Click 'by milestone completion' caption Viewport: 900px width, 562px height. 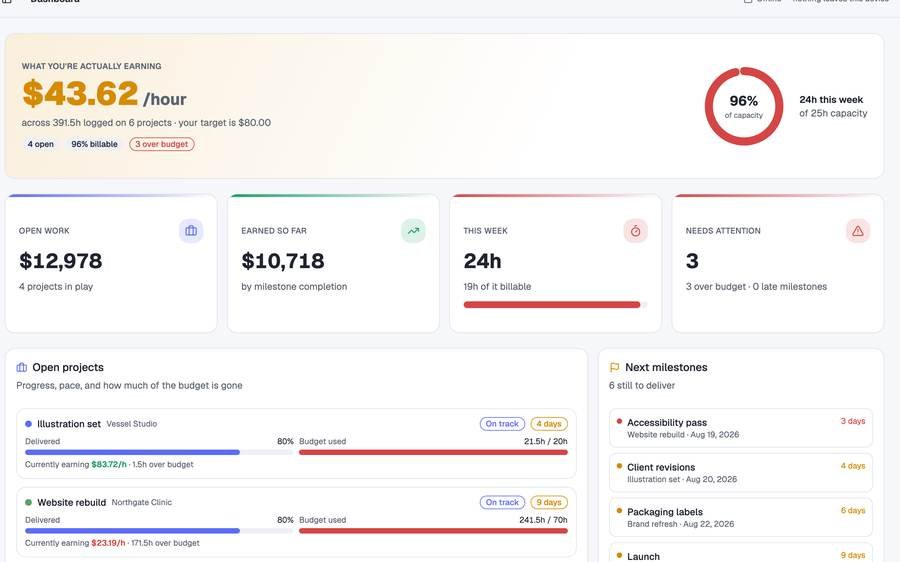click(294, 286)
